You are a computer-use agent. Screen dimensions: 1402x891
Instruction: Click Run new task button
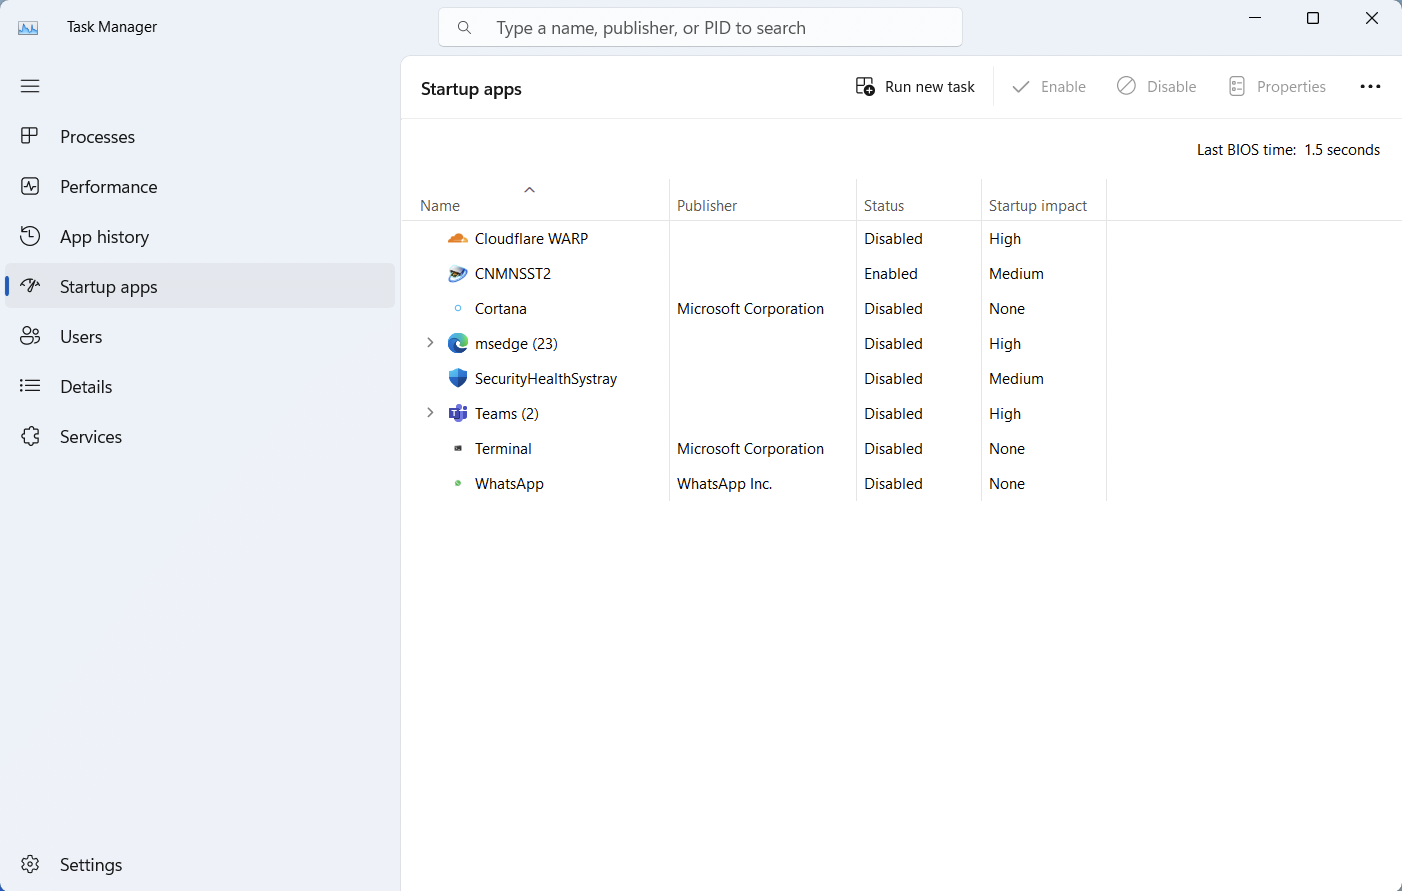coord(915,87)
